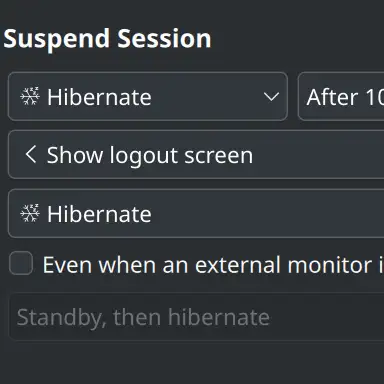Select the Hibernate text in the lower combo
The height and width of the screenshot is (384, 384).
pos(99,214)
